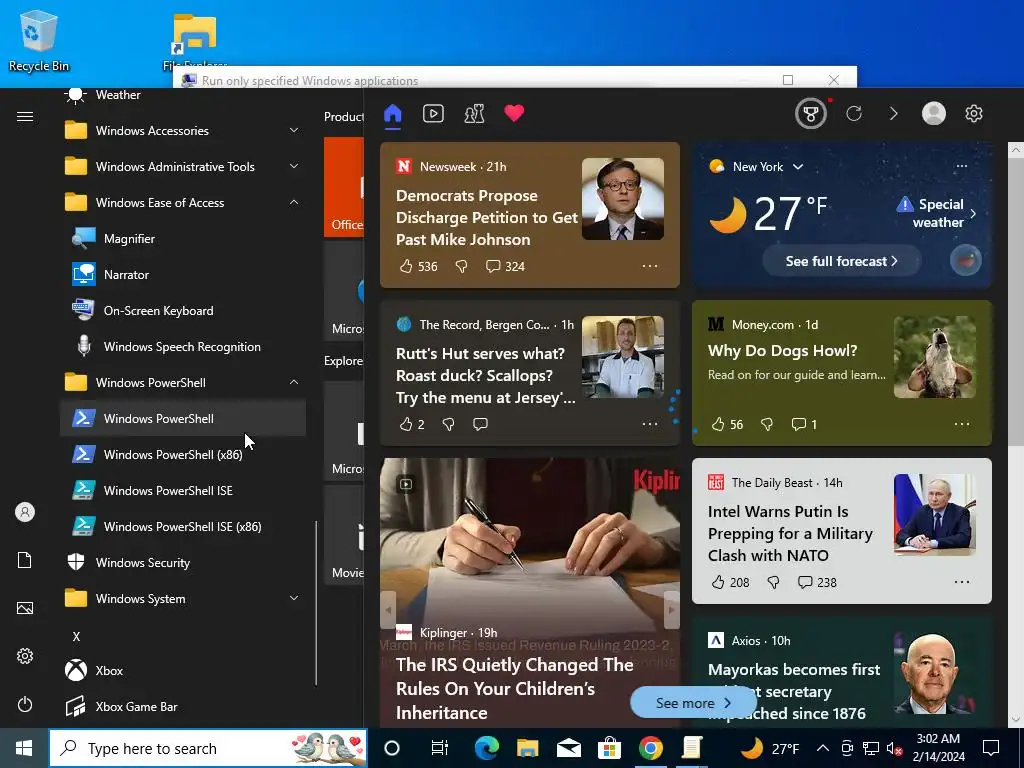The height and width of the screenshot is (768, 1024).
Task: Open the Weather app entry
Action: pyautogui.click(x=182, y=96)
